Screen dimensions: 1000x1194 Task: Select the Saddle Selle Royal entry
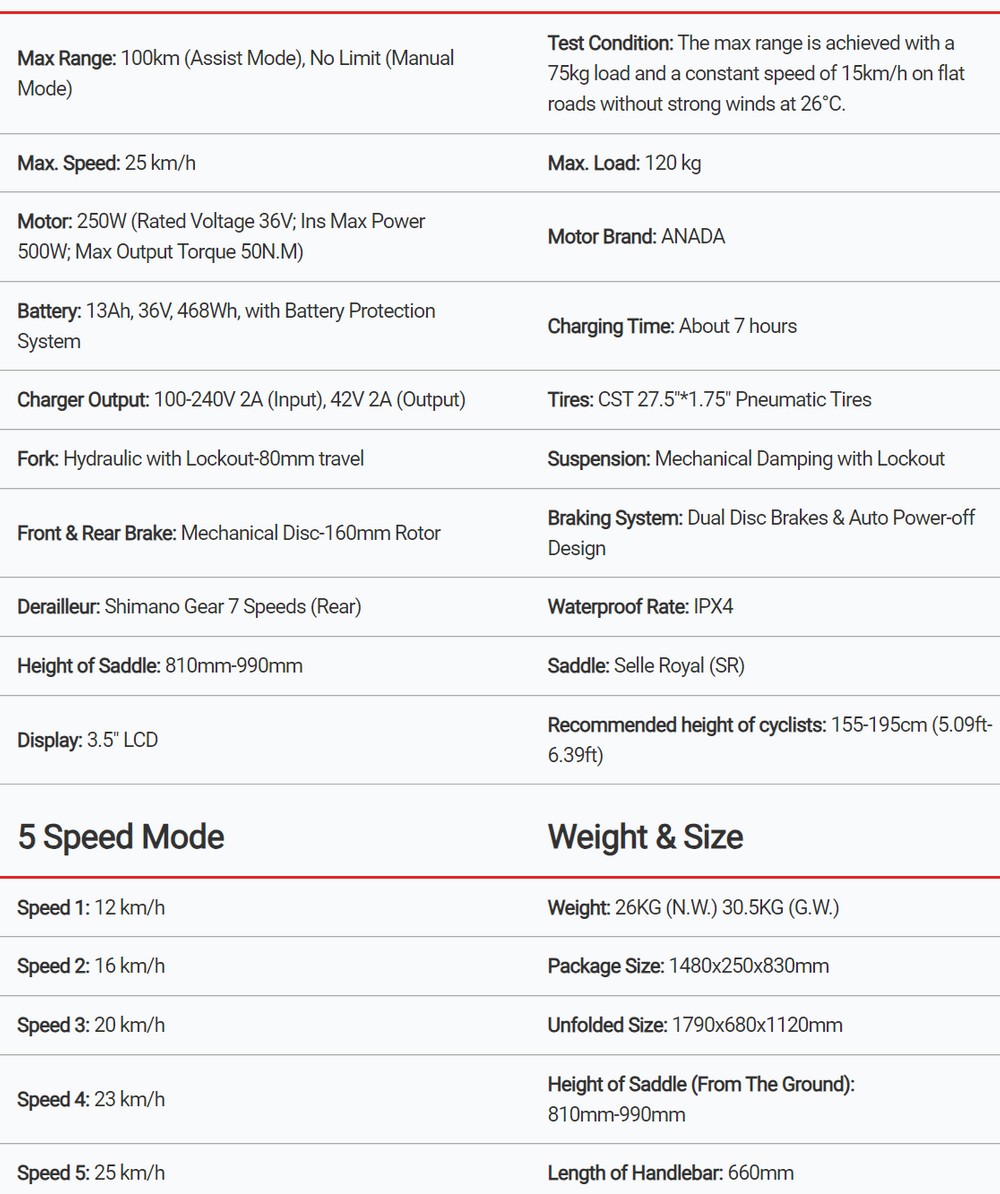click(x=646, y=666)
